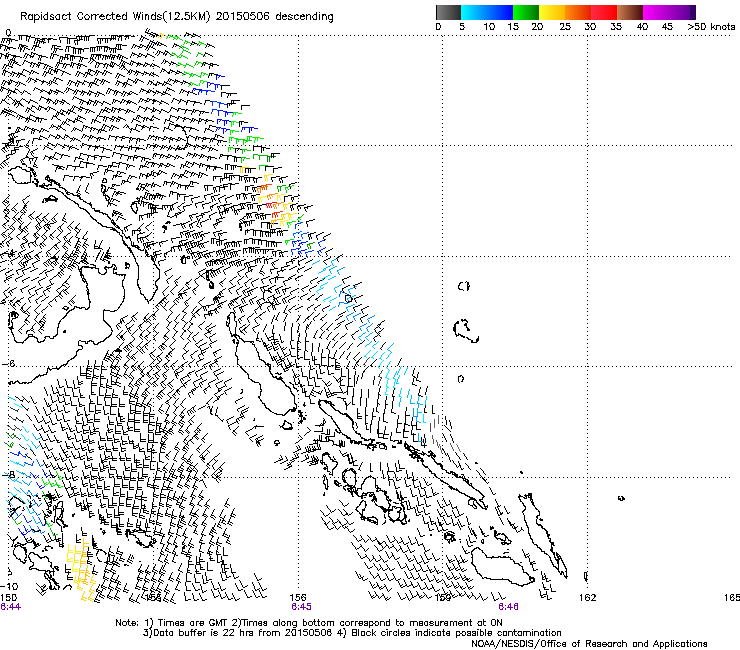Click the 'NOAA/NESDIS/Office of Research and Applications' credit
This screenshot has height=650, width=740.
pyautogui.click(x=589, y=644)
